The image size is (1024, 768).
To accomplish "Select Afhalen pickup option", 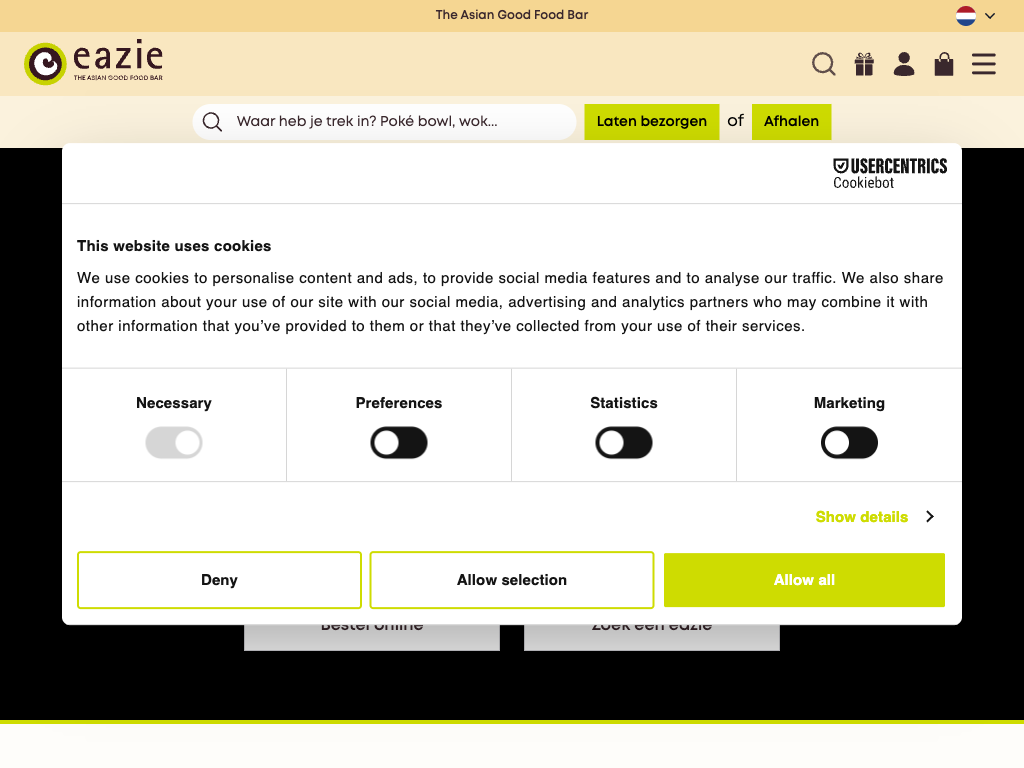I will 791,122.
